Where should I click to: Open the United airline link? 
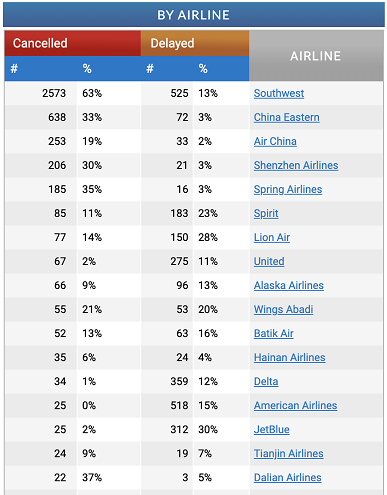pyautogui.click(x=269, y=261)
